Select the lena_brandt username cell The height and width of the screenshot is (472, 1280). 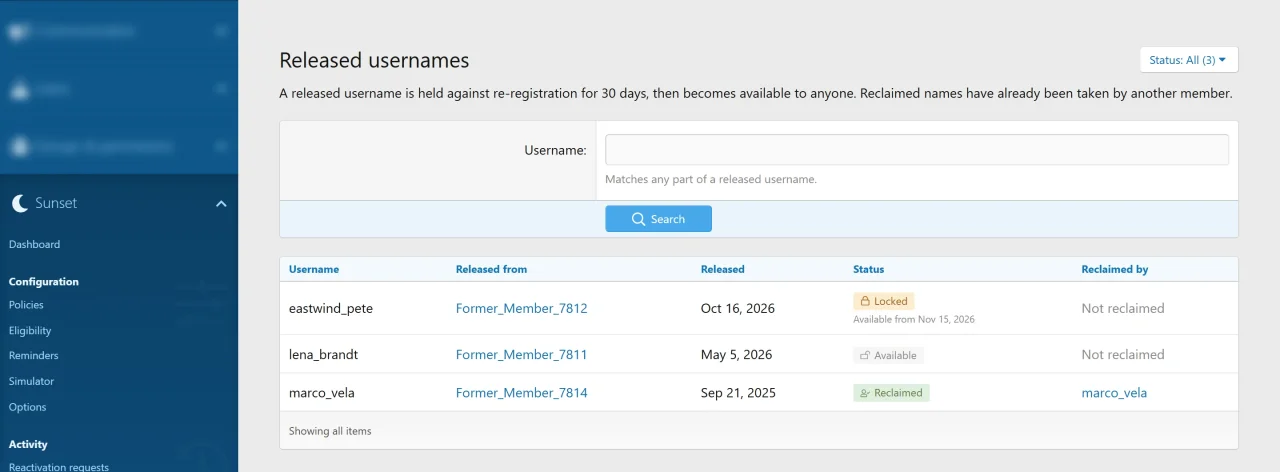tap(325, 354)
